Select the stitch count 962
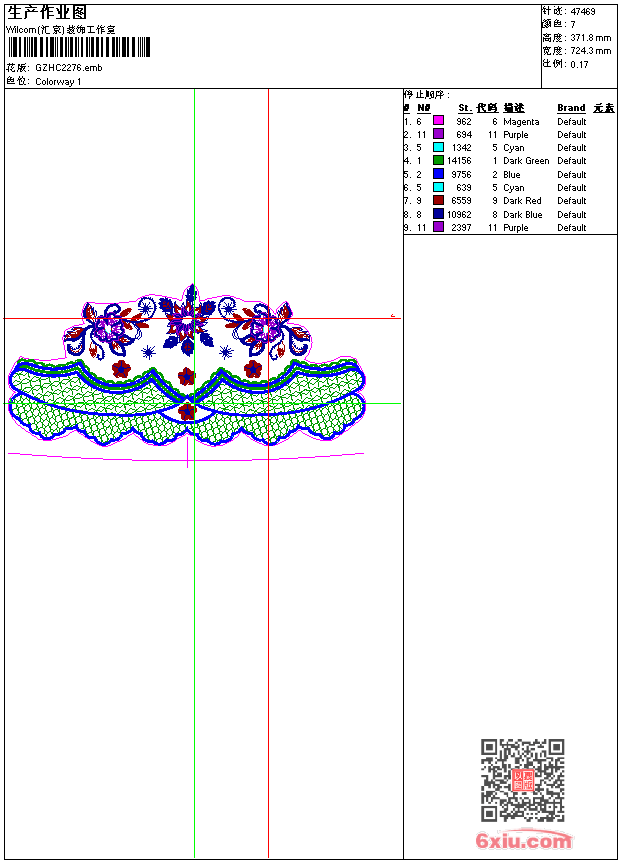The image size is (620, 860). 464,122
